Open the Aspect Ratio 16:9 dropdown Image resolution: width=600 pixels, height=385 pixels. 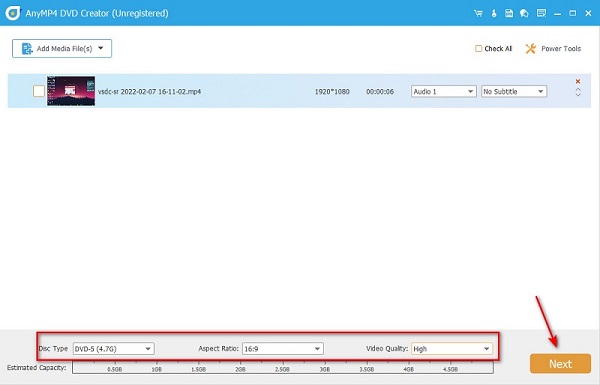click(283, 349)
